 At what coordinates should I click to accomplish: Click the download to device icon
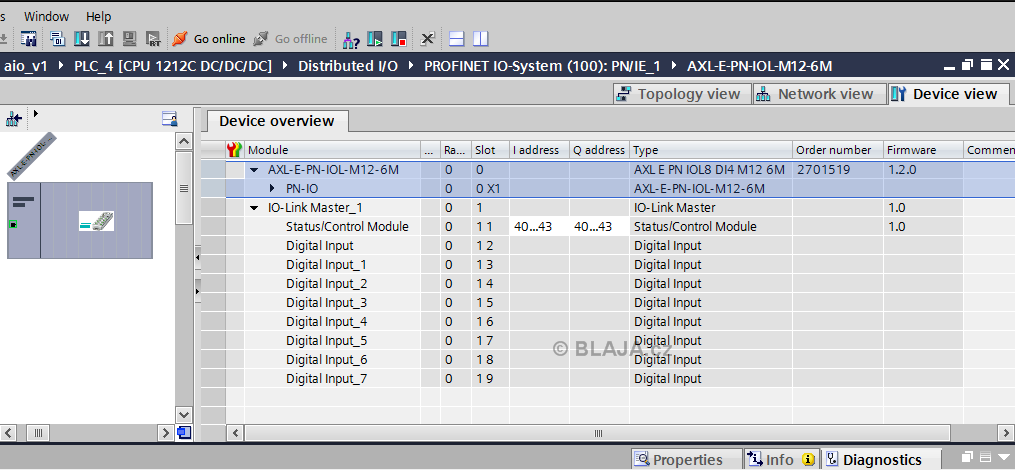point(82,39)
